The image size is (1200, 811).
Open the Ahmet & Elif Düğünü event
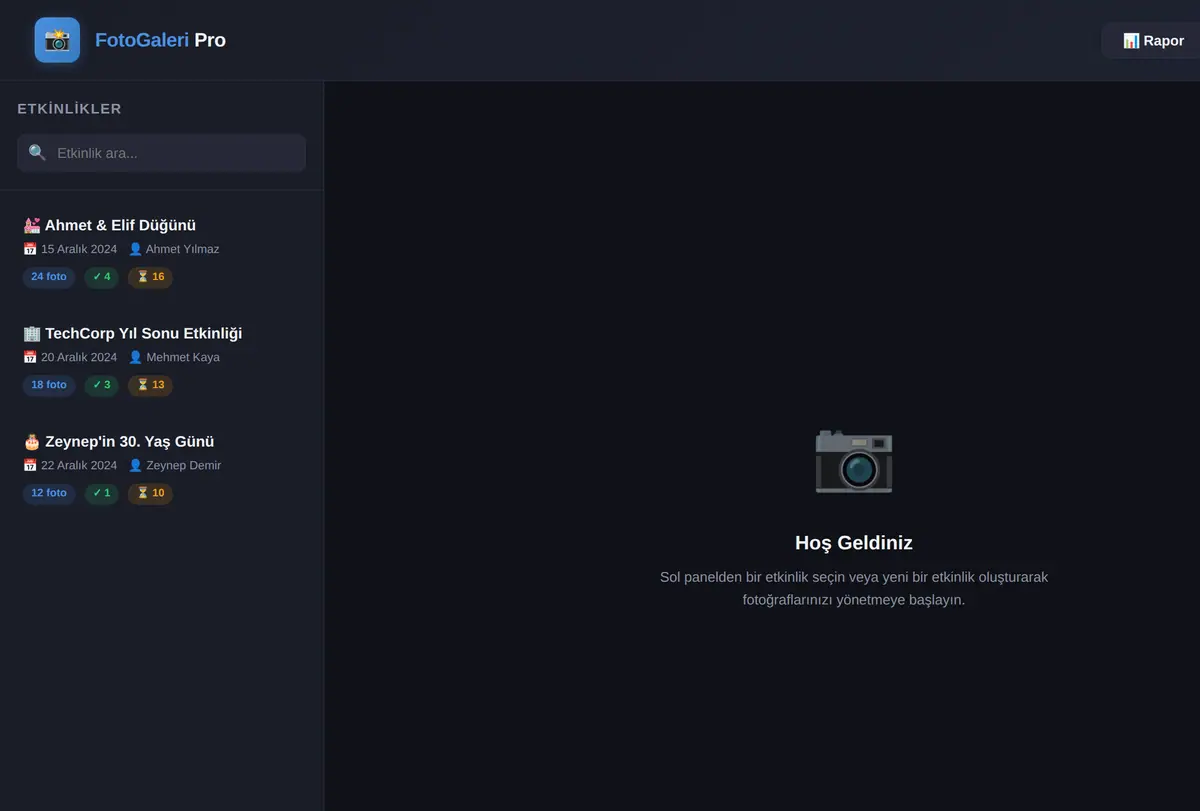161,251
